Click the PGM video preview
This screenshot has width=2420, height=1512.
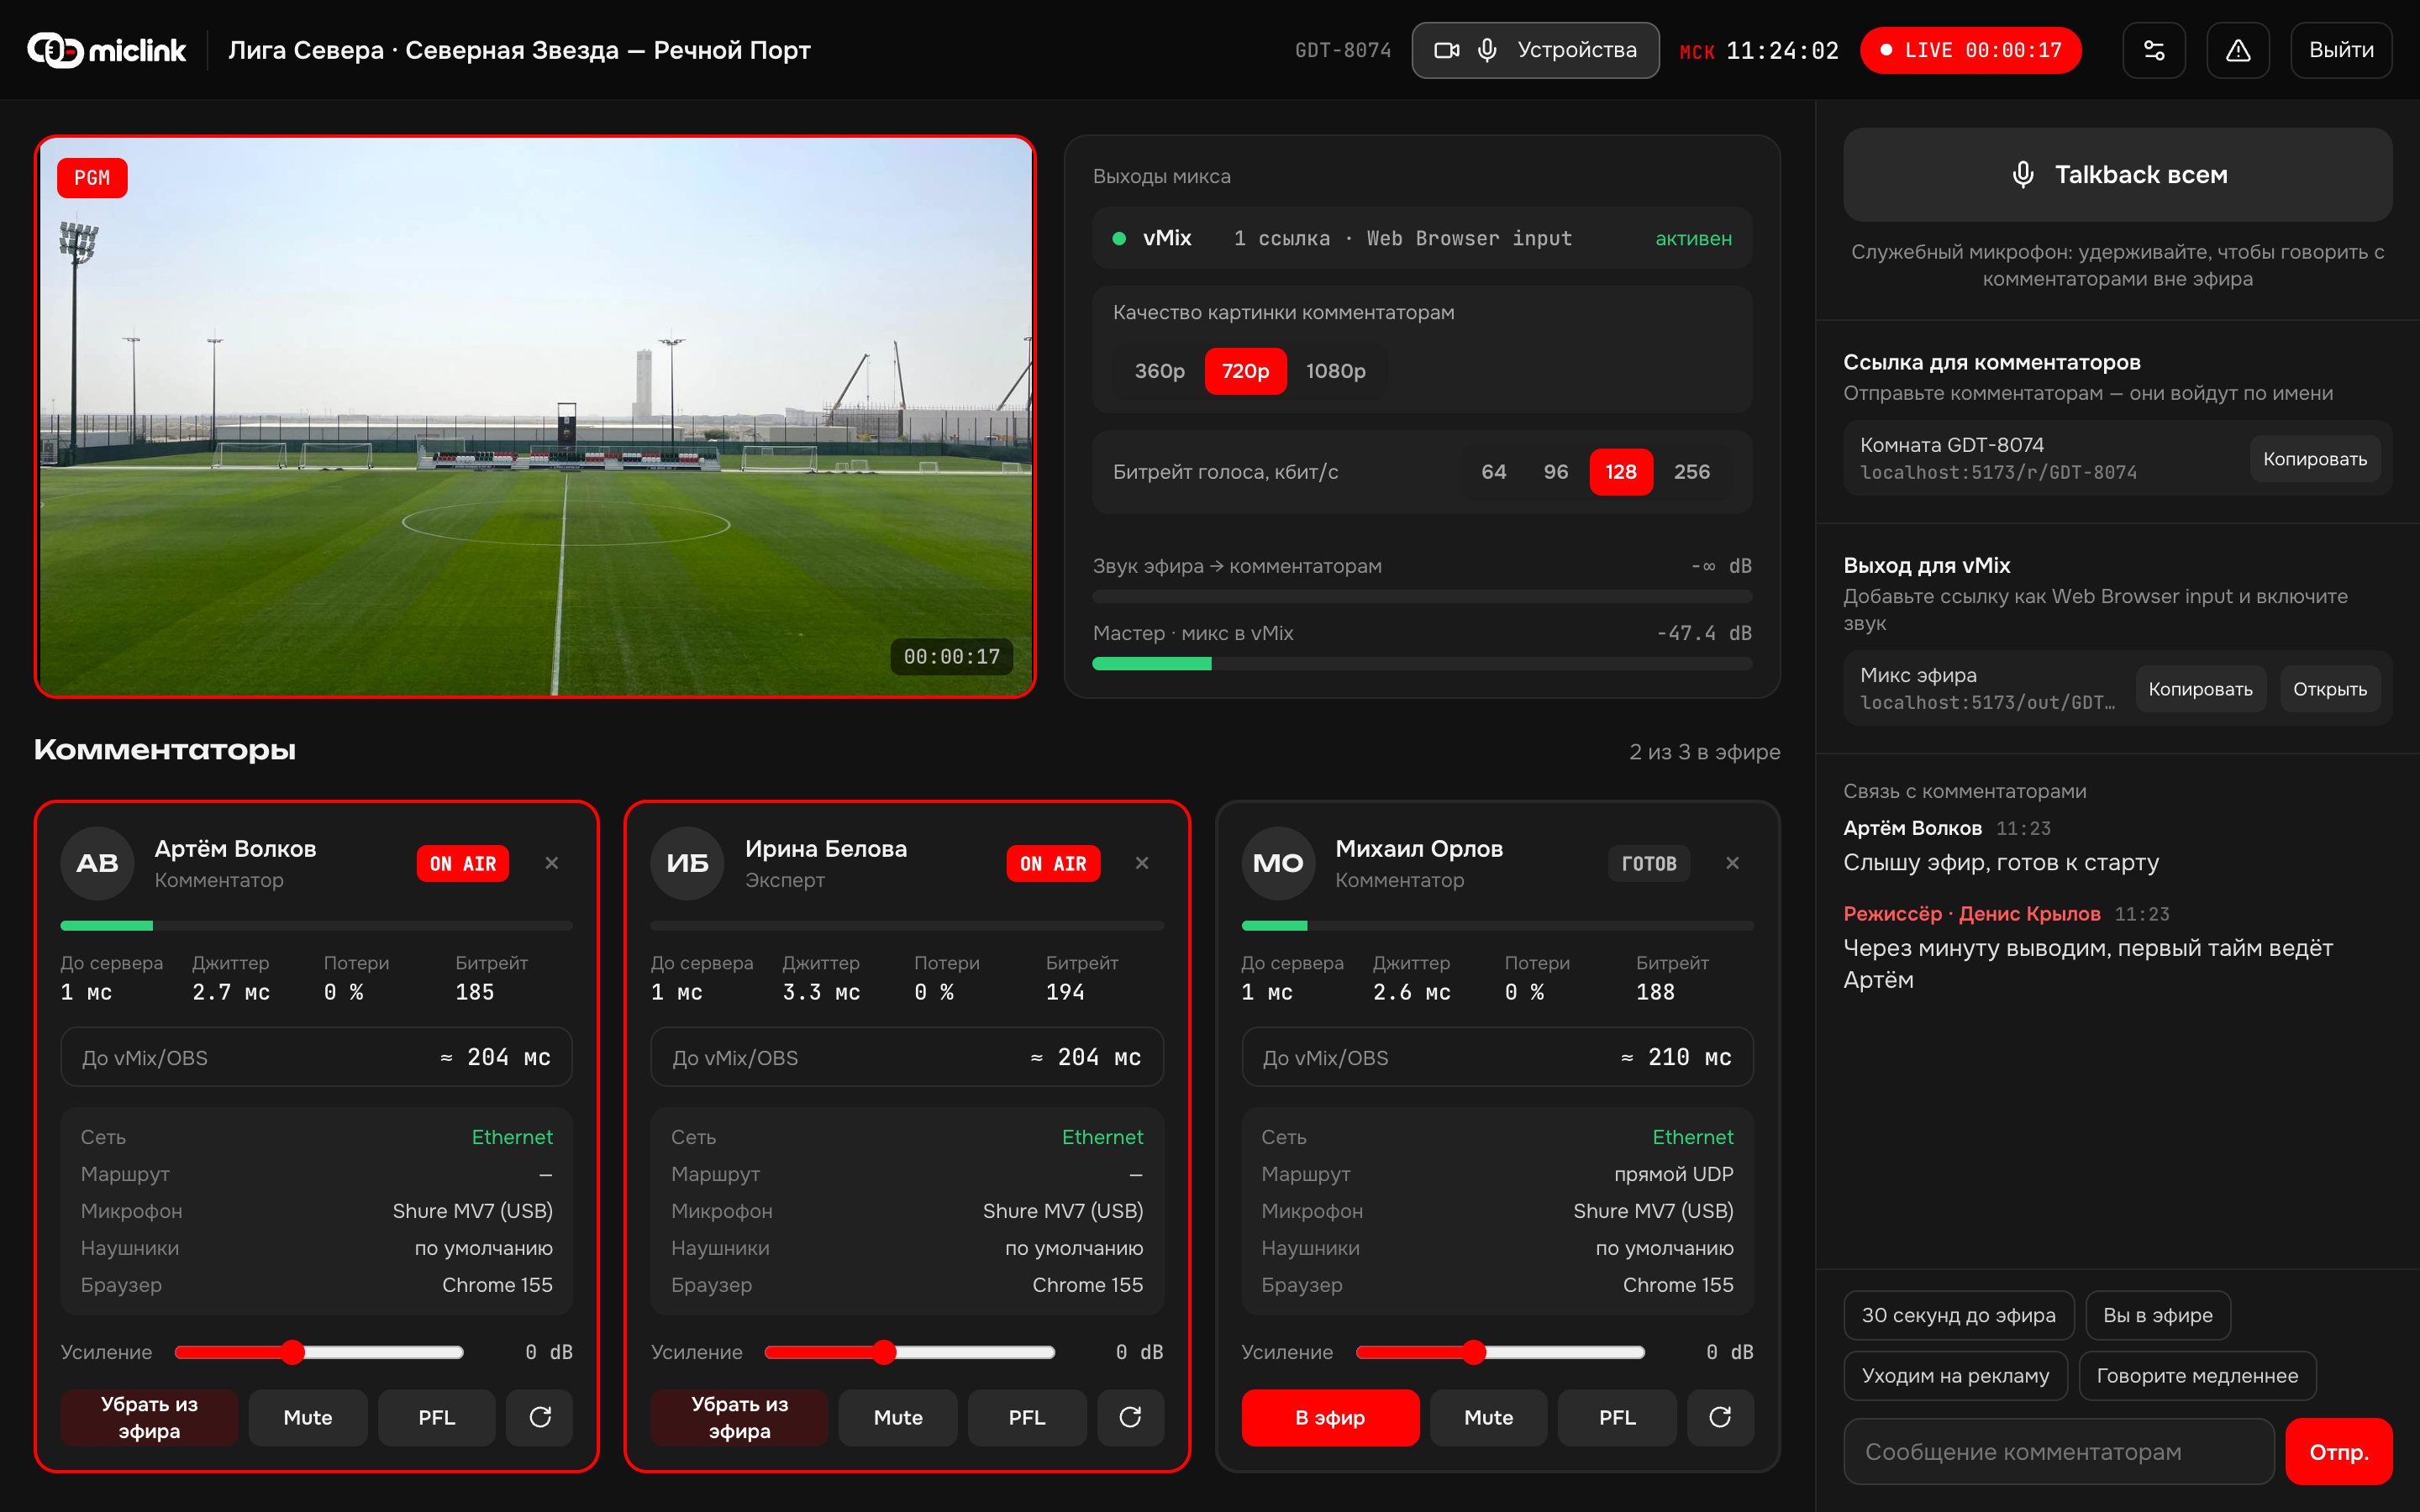click(535, 417)
